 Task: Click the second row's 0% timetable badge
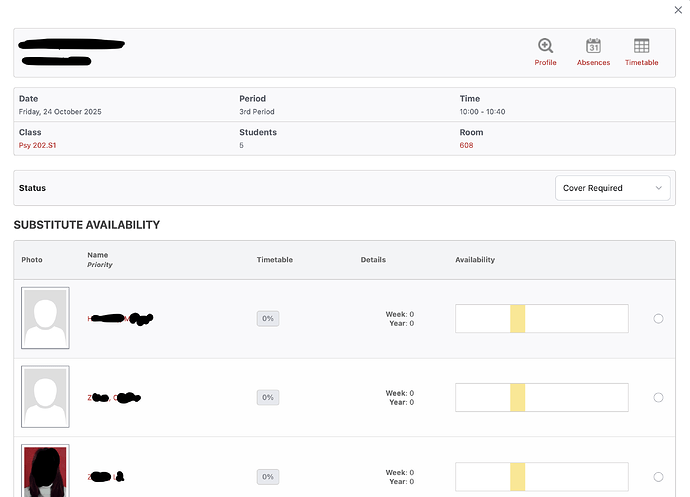(x=267, y=397)
